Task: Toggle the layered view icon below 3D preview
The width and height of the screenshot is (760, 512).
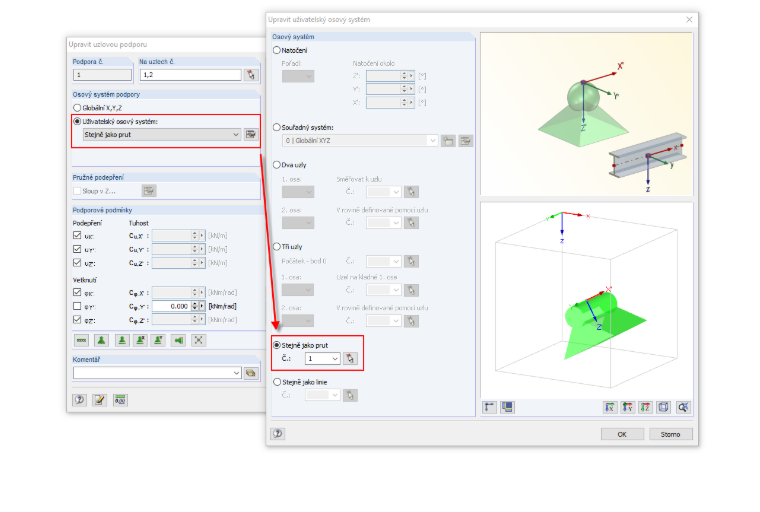Action: click(x=507, y=407)
